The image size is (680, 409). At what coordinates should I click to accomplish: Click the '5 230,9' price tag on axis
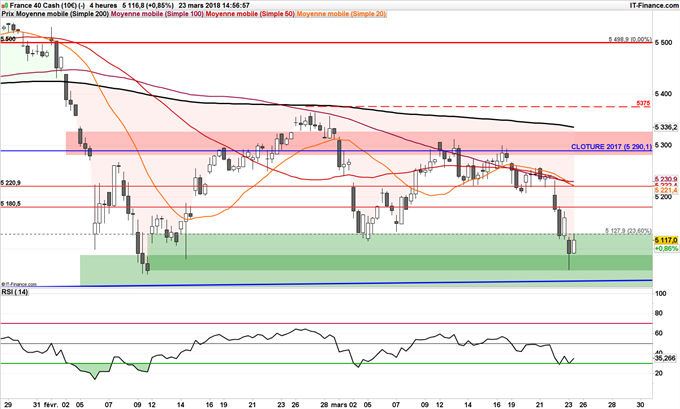(x=666, y=179)
